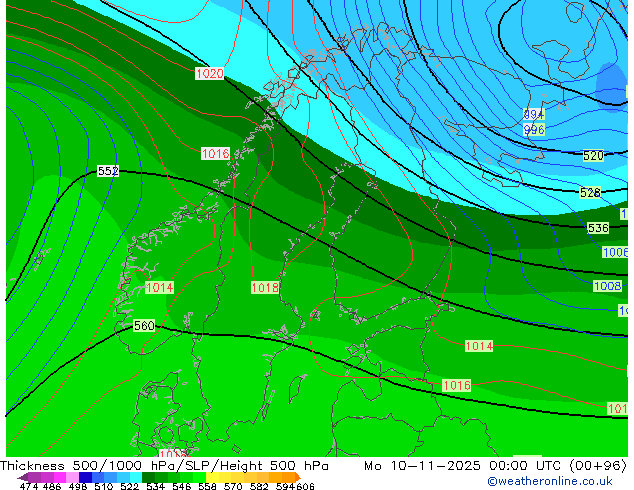The height and width of the screenshot is (490, 634).
Task: Click the 546 legend value
Action: coord(182,486)
